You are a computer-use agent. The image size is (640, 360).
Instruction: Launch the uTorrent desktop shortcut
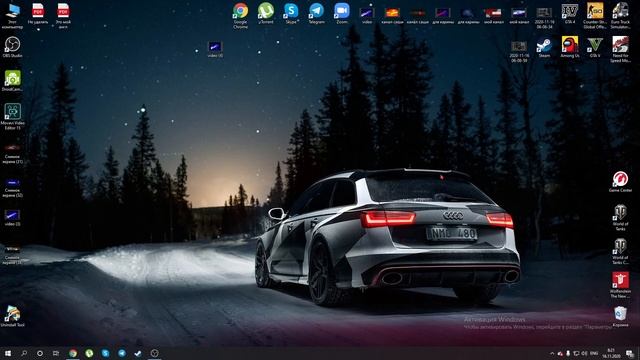(266, 13)
